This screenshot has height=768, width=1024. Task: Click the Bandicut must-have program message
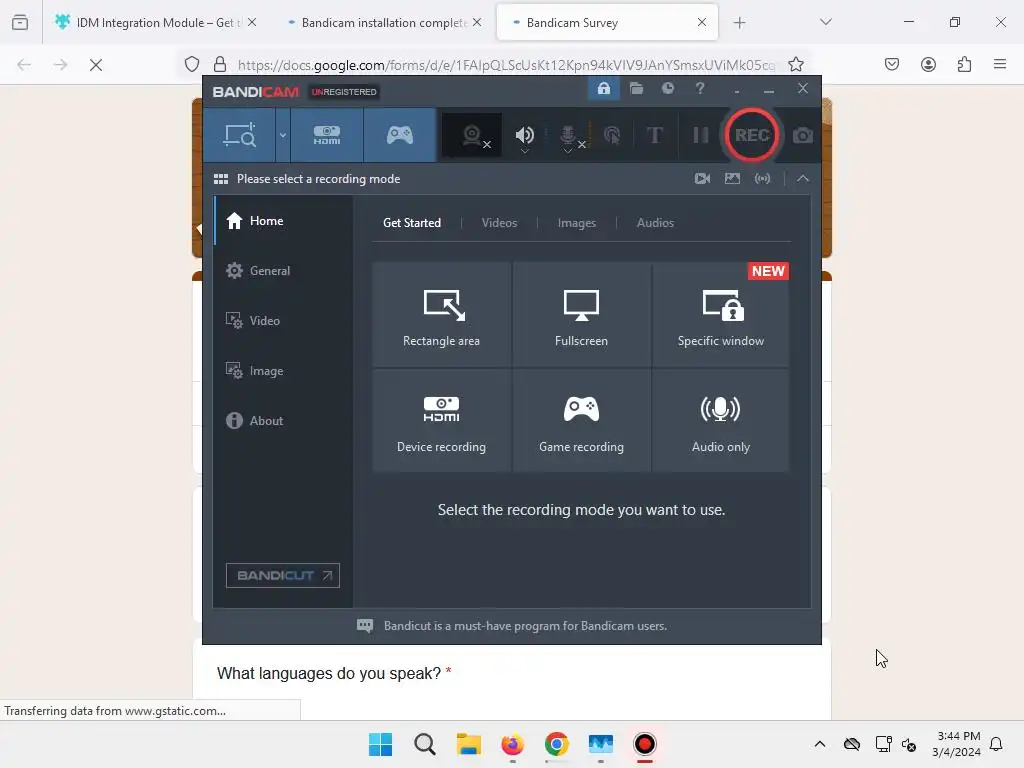525,626
